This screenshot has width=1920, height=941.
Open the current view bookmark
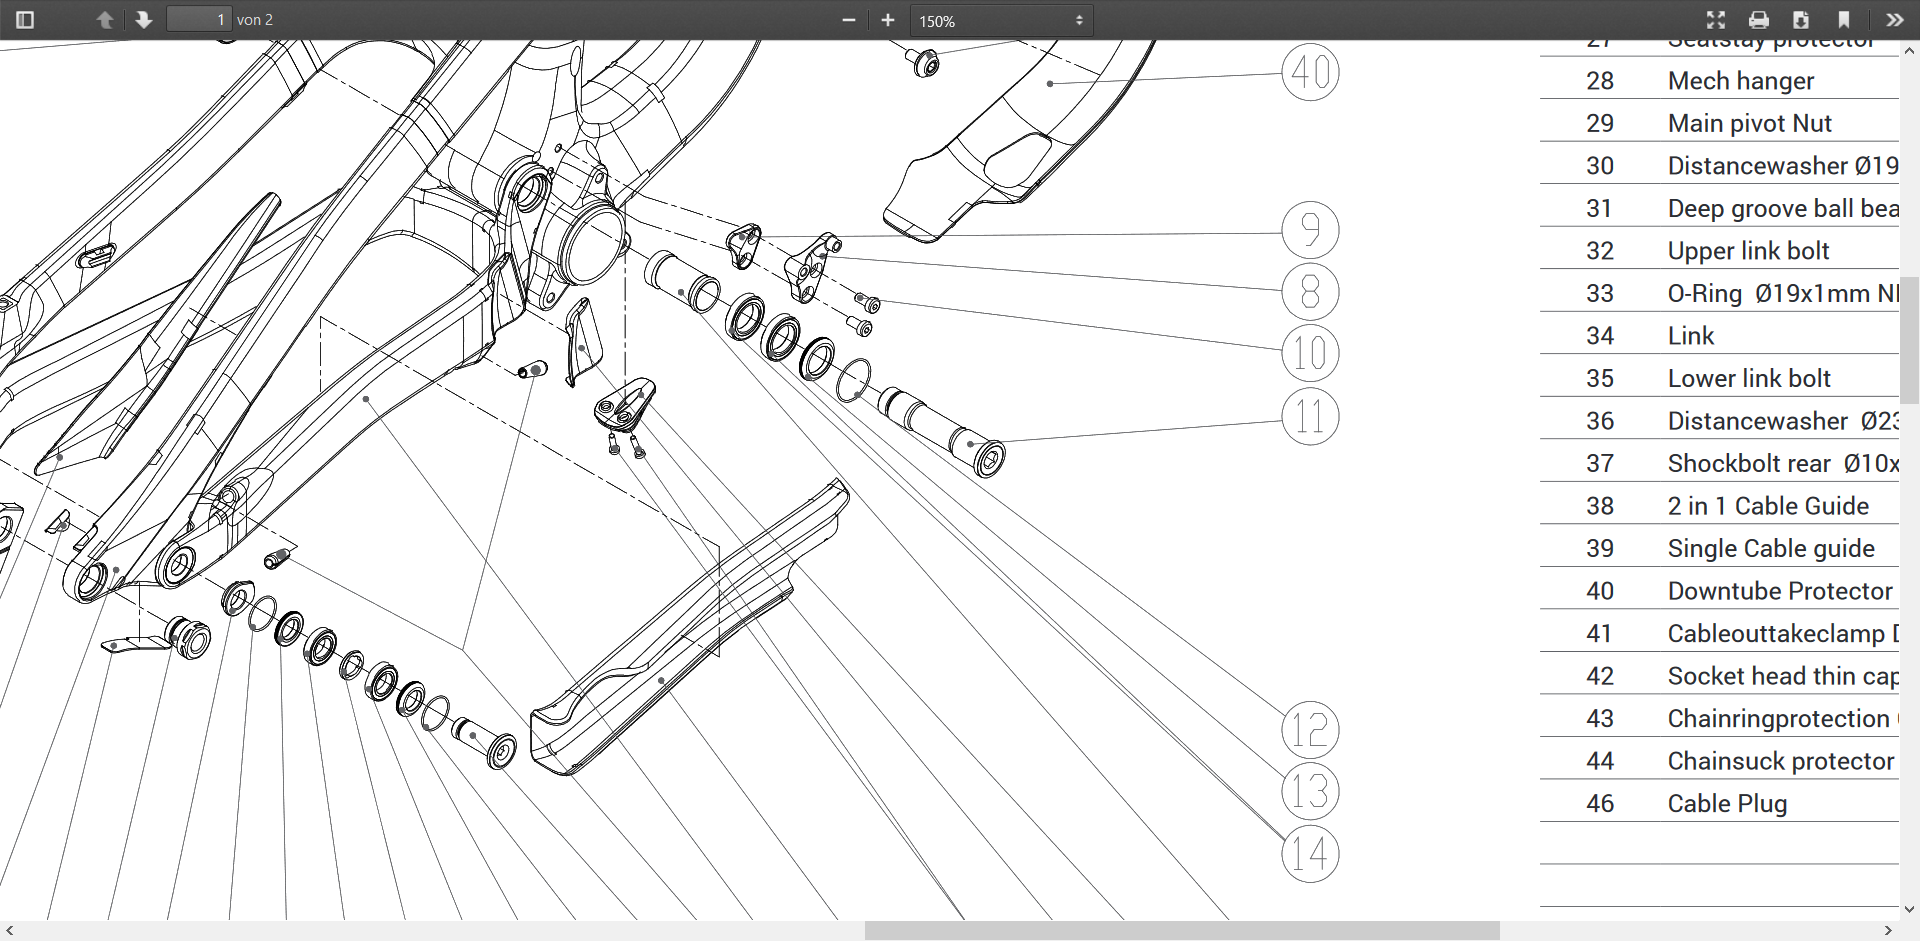(1844, 20)
